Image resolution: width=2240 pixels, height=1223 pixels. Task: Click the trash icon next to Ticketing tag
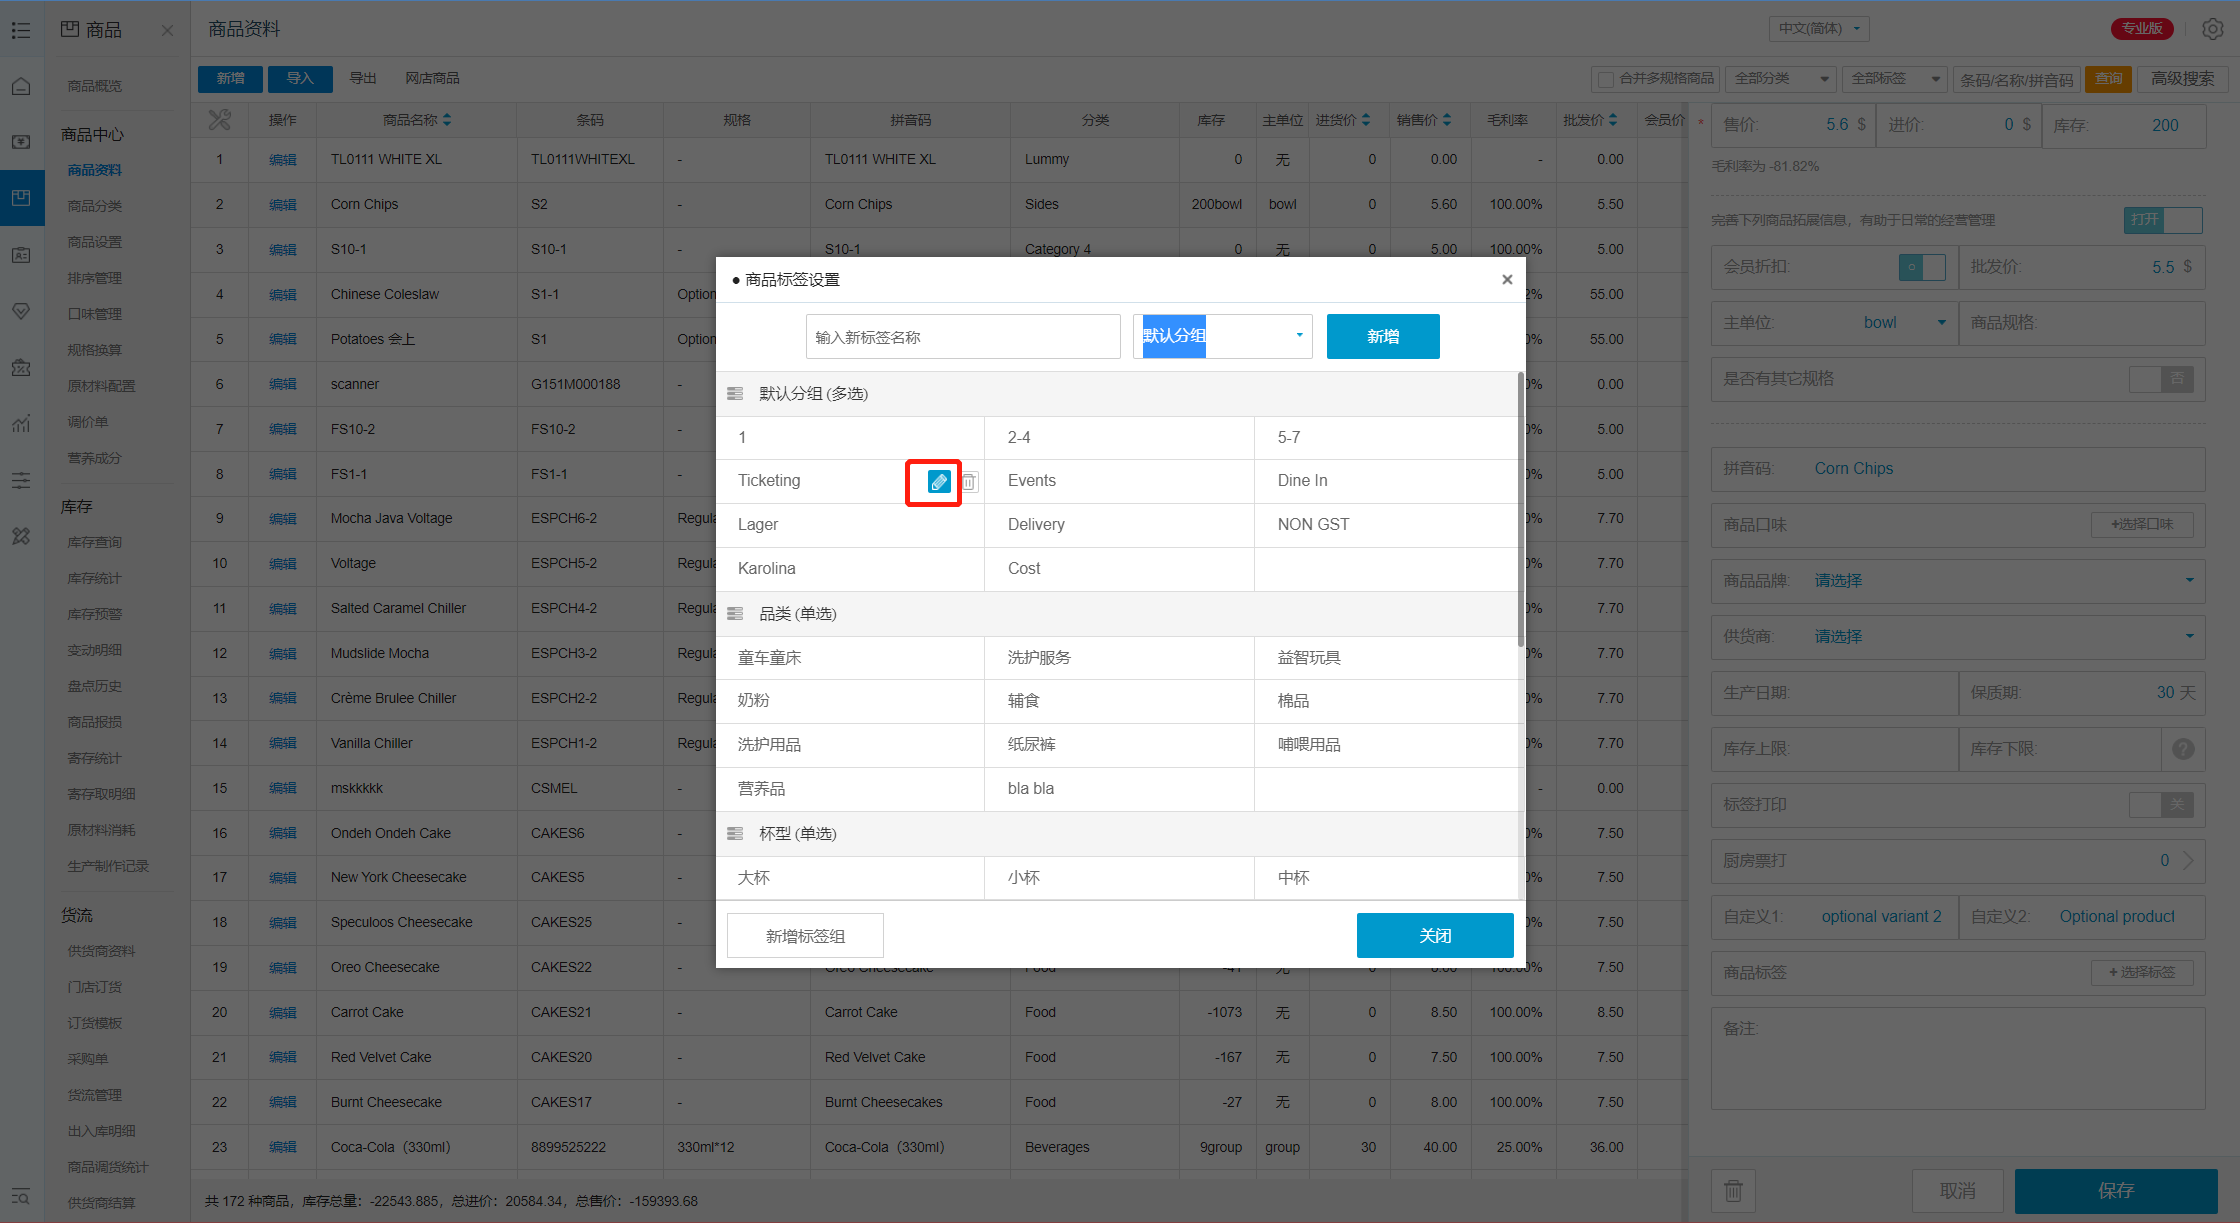pos(969,482)
